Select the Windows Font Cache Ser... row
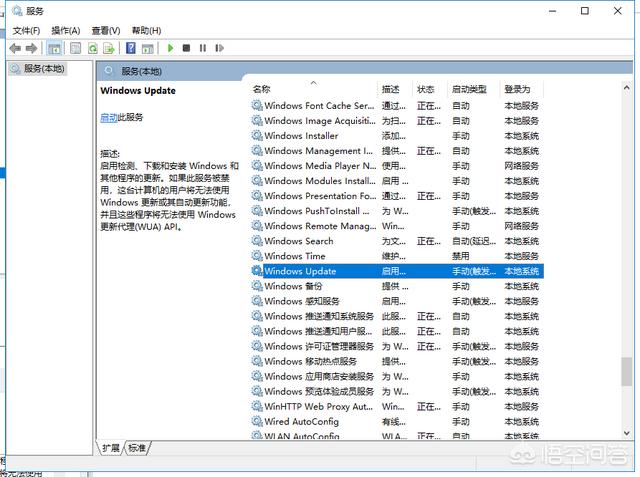This screenshot has height=477, width=640. pos(397,106)
